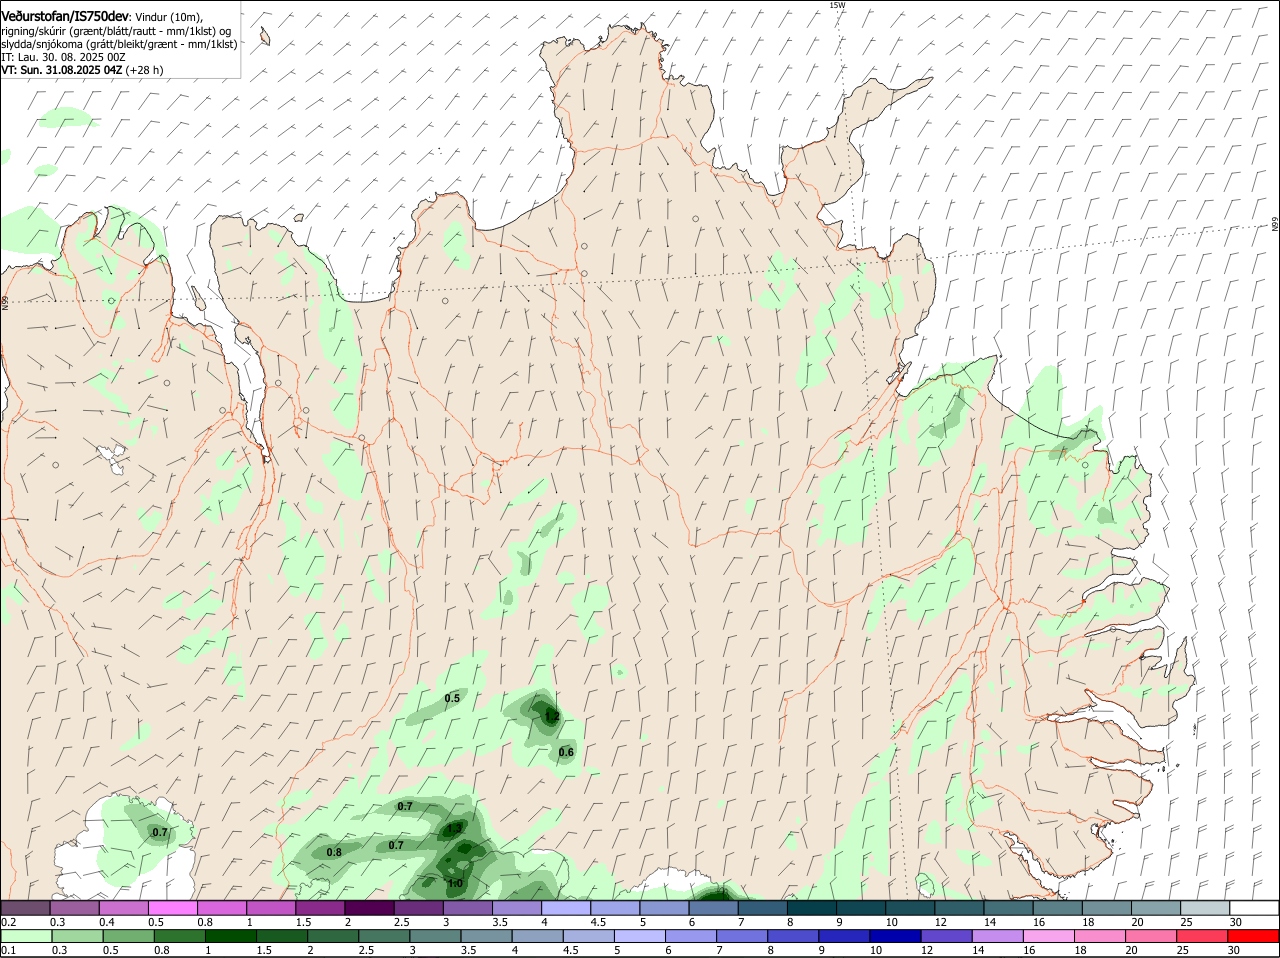Click the 'slydda/snjókoma' legend description line
This screenshot has width=1280, height=958.
pos(119,44)
